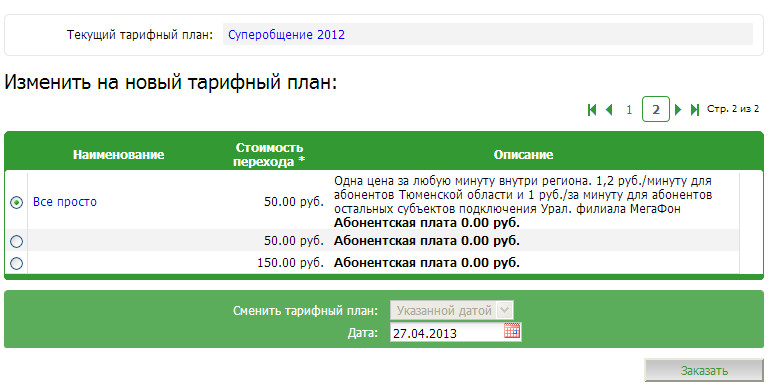
Task: Click the 150.00 руб. cost cell
Action: (290, 262)
